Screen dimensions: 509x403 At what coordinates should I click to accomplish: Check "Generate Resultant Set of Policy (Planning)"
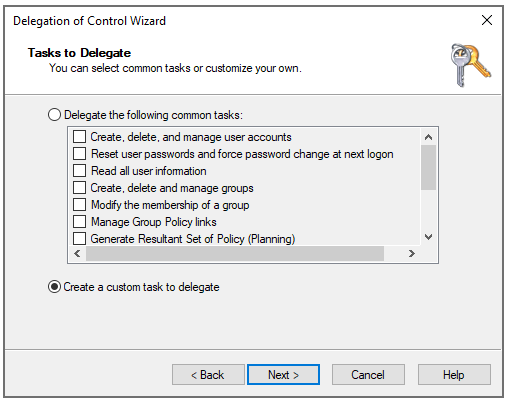click(79, 239)
